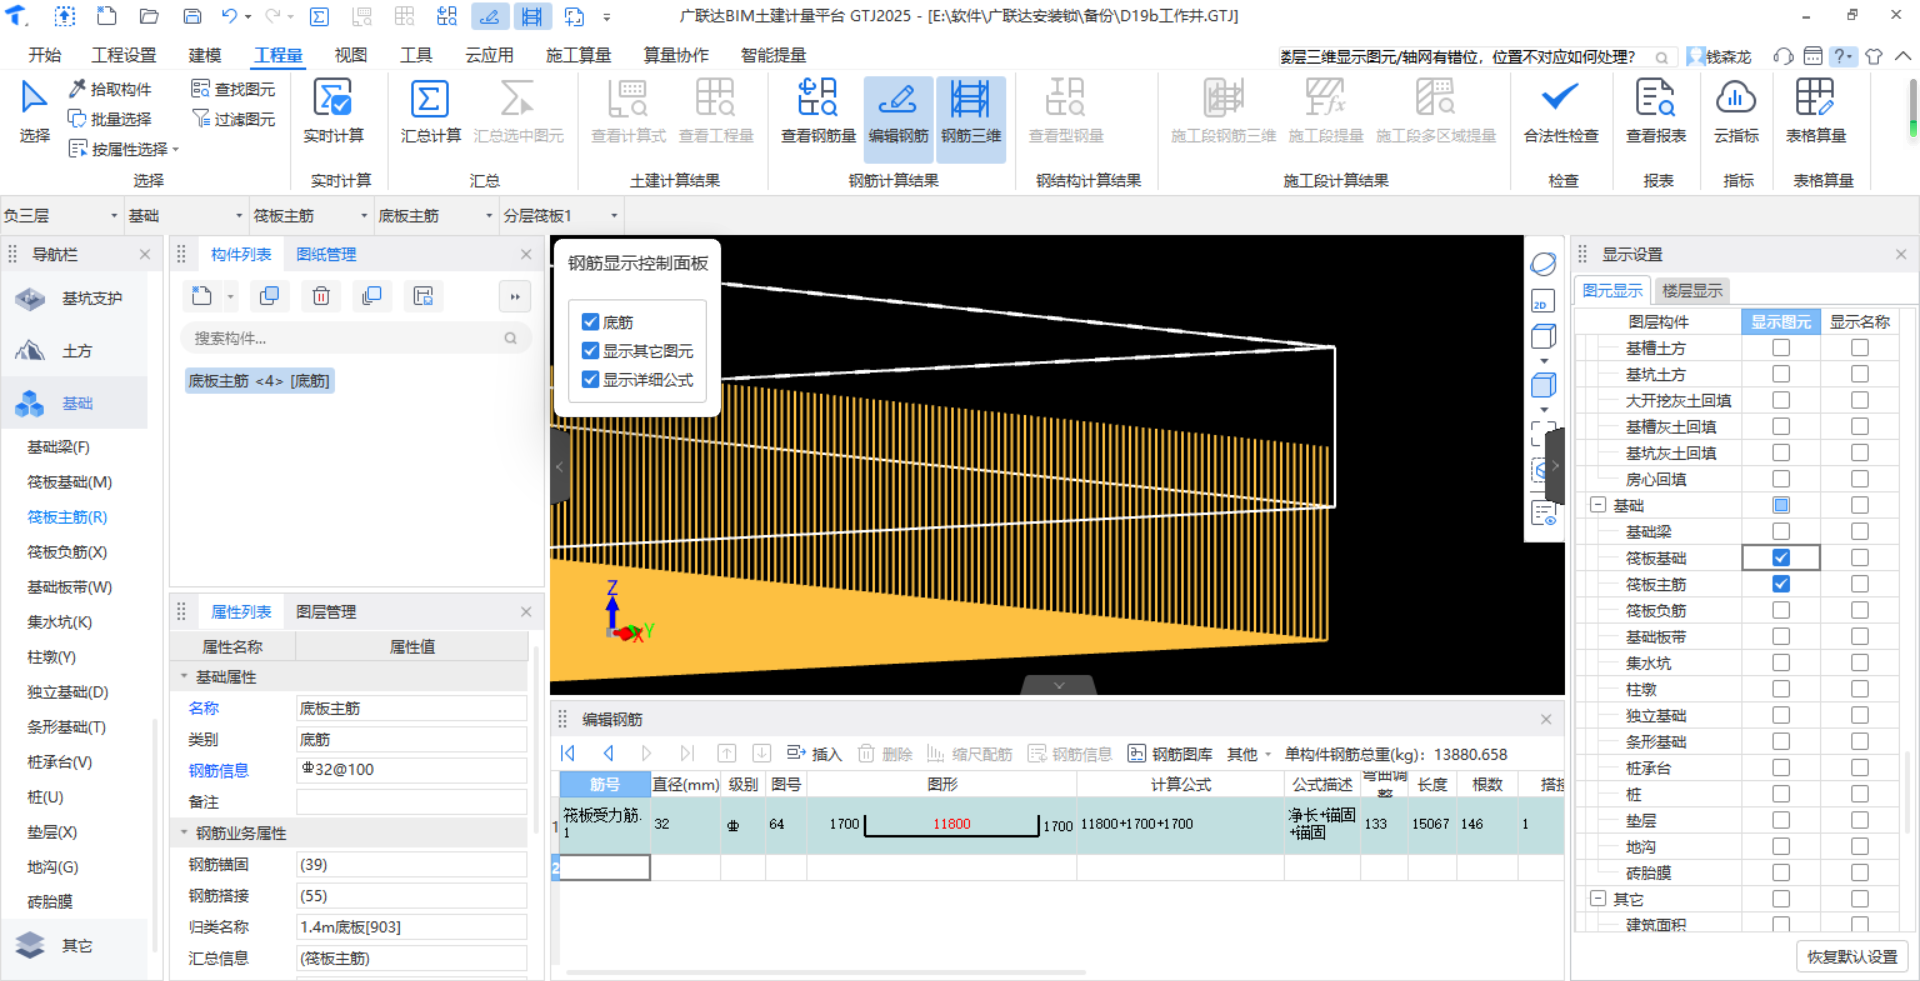
Task: Open the 开始 ribbon tab
Action: (45, 55)
